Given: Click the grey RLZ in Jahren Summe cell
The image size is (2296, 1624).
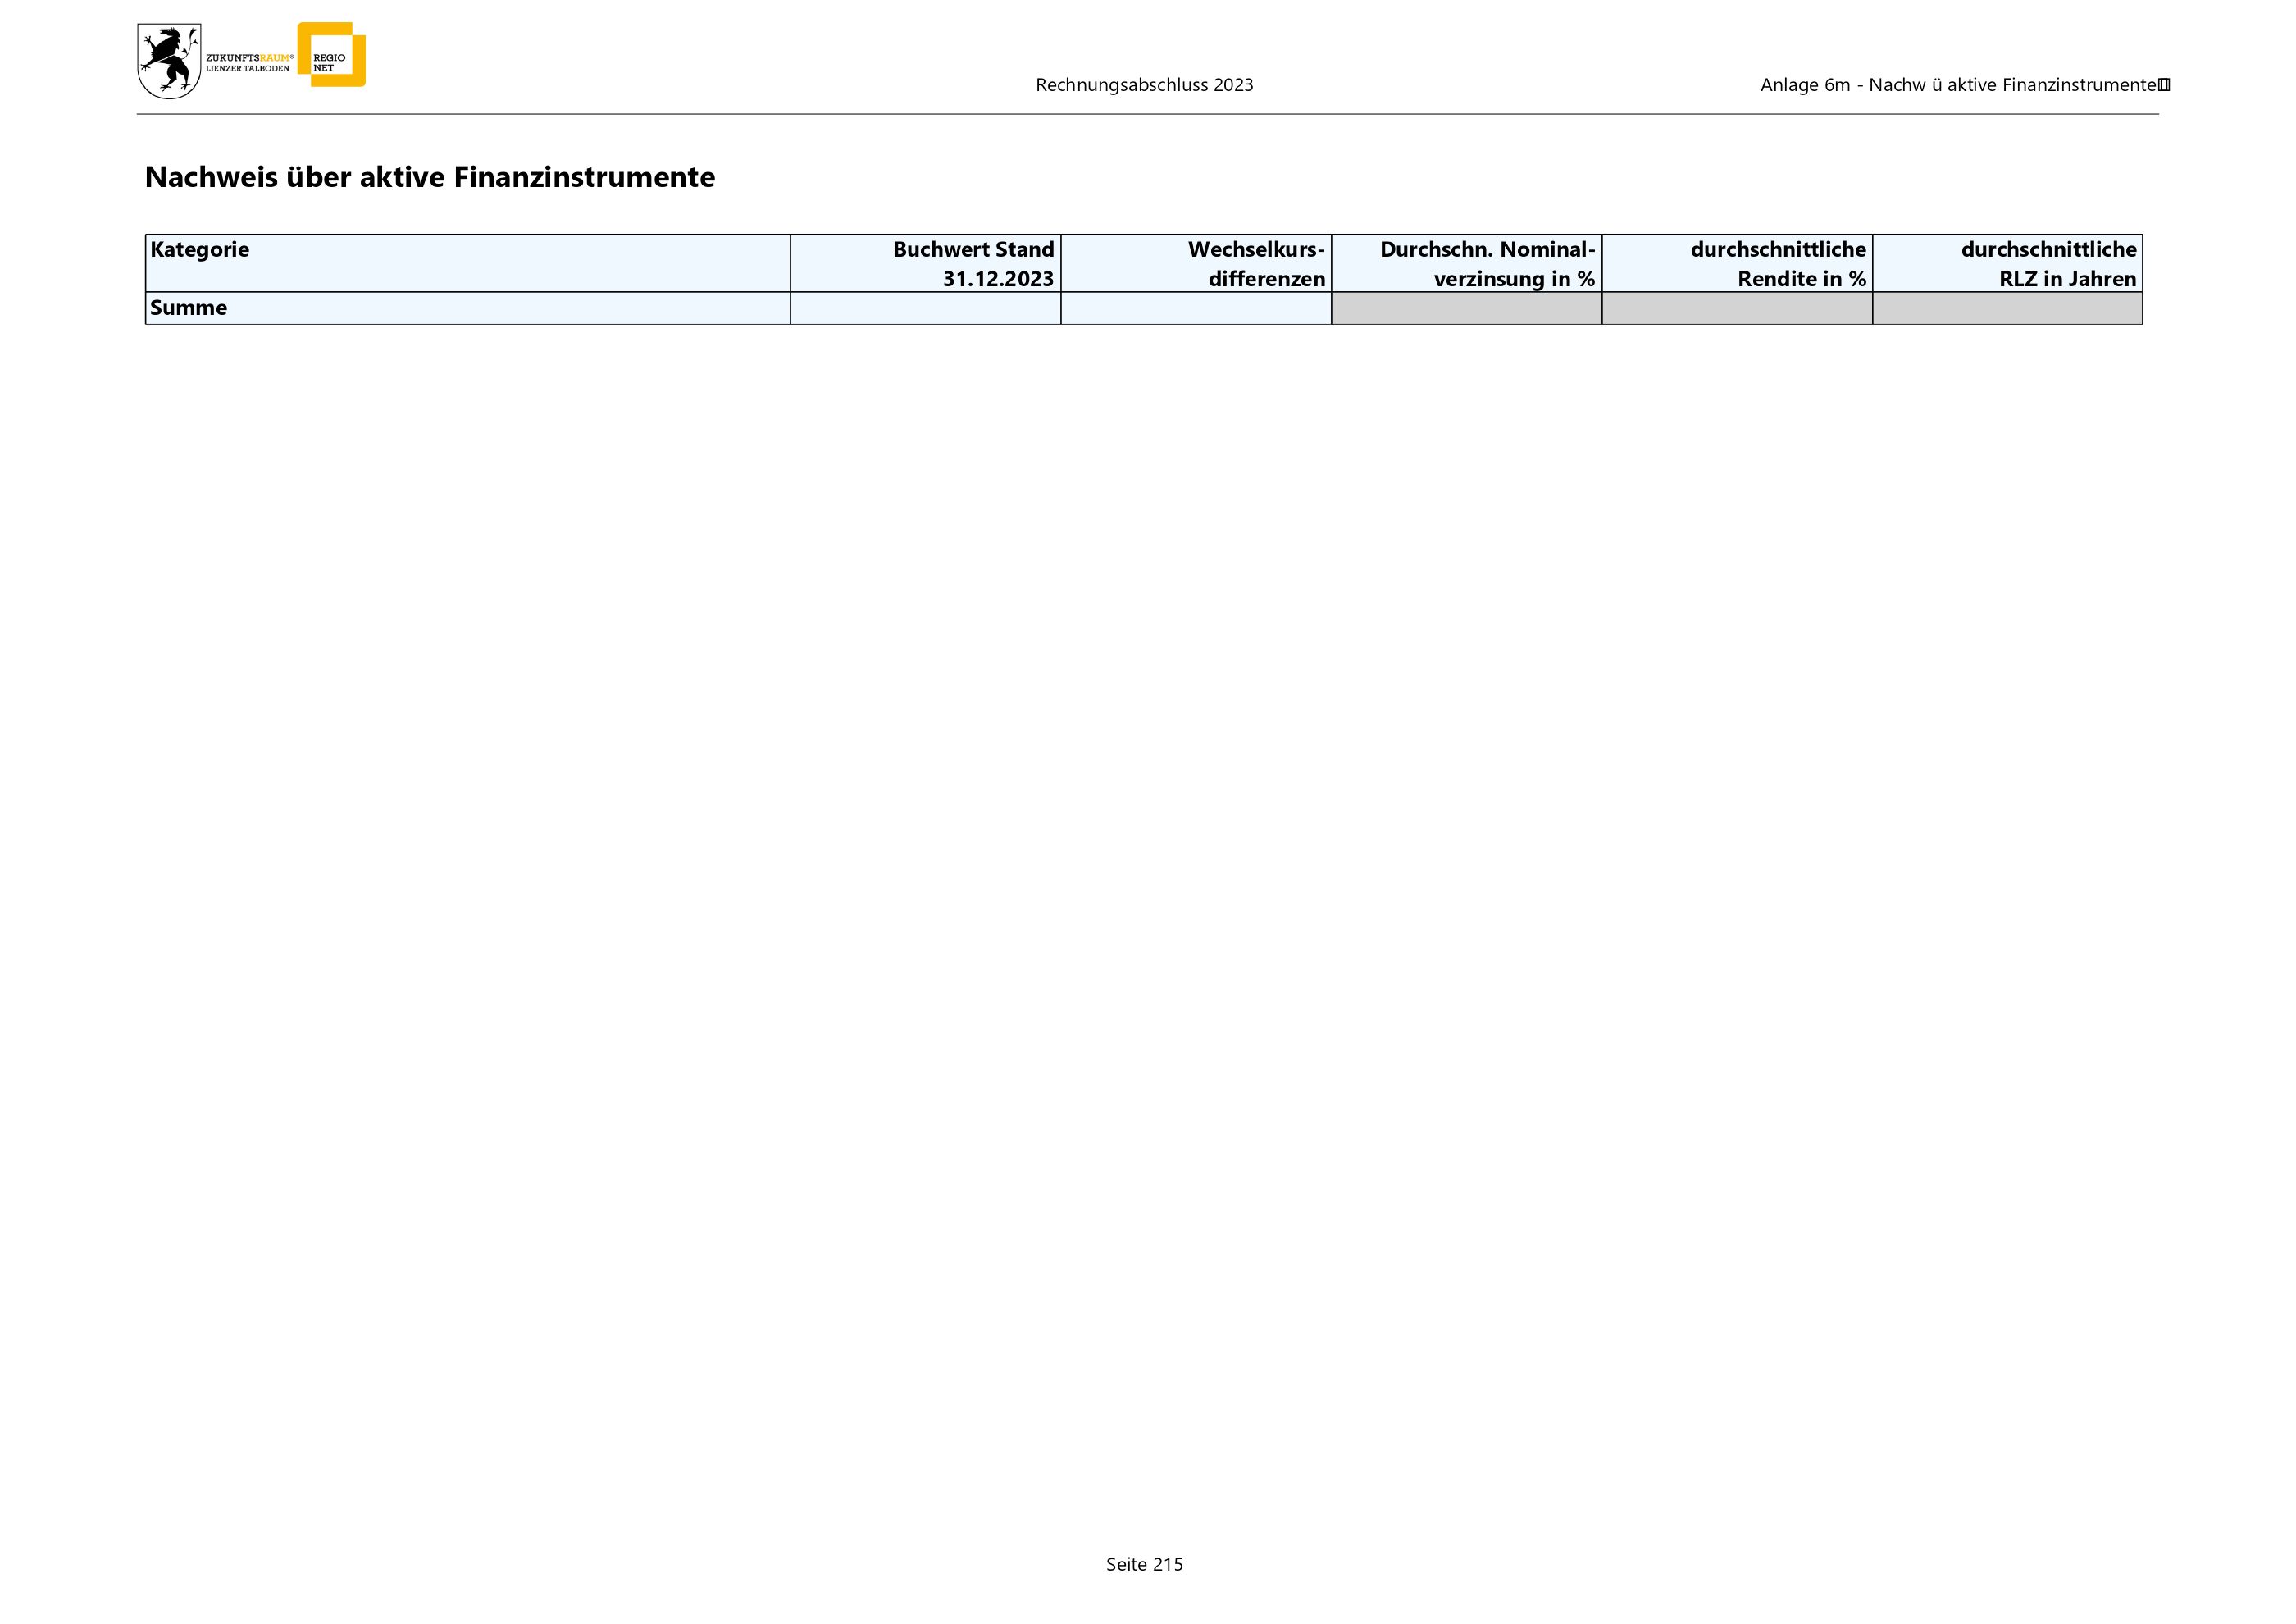Looking at the screenshot, I should pos(2007,308).
